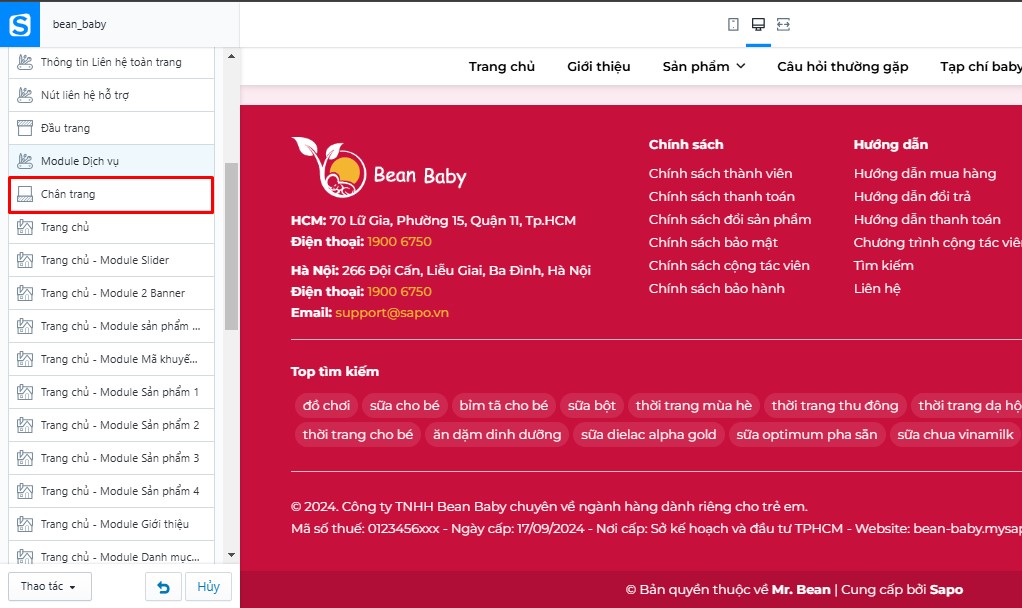Click sidebar scroll down arrow
Viewport: 1022px width, 608px height.
(231, 555)
